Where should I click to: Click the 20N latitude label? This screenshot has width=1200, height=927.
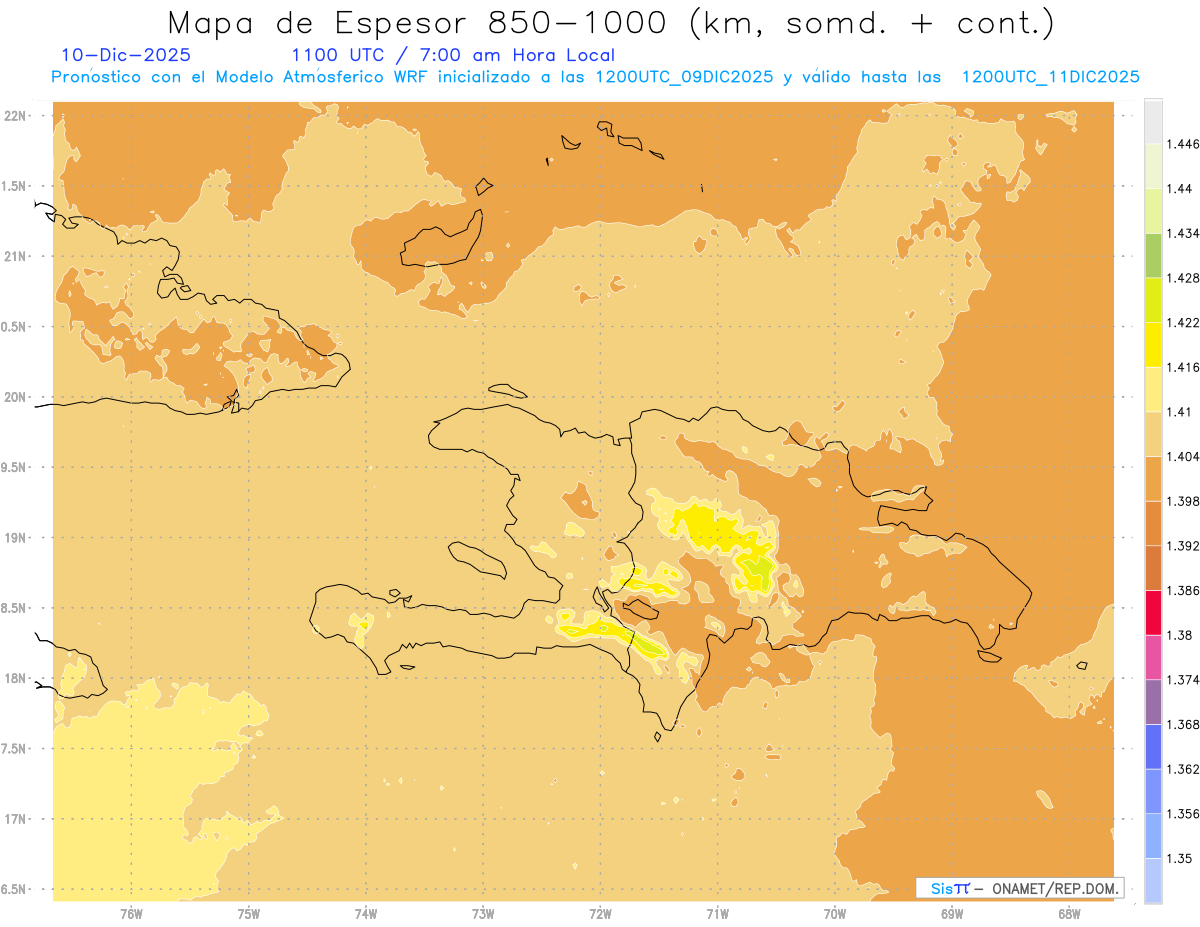point(16,397)
